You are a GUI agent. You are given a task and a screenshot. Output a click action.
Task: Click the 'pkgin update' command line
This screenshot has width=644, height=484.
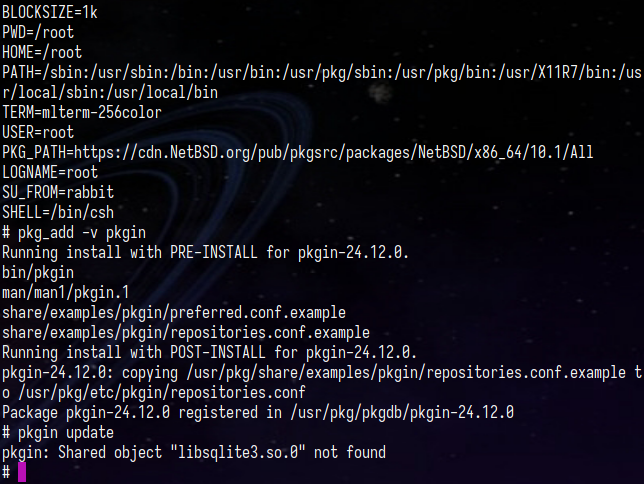[x=58, y=433]
